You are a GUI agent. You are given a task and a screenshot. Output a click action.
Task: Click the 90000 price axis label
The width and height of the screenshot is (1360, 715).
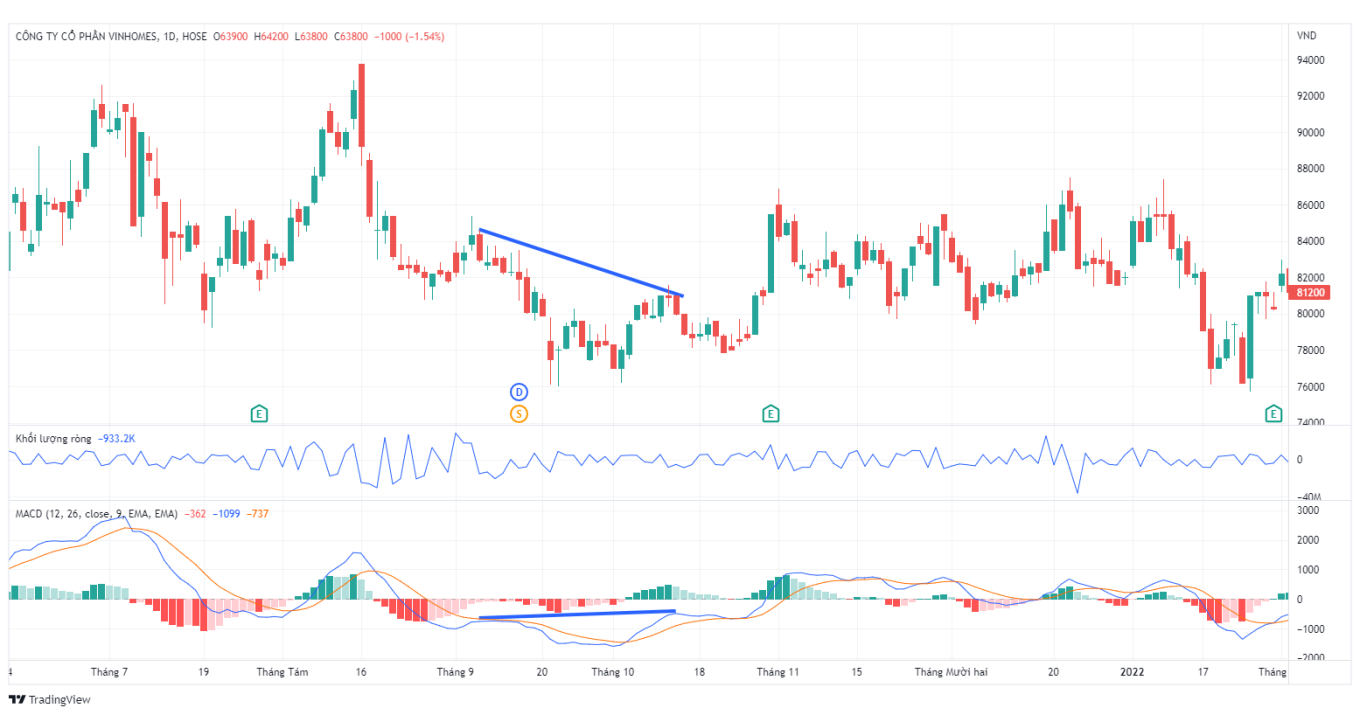pos(1311,132)
